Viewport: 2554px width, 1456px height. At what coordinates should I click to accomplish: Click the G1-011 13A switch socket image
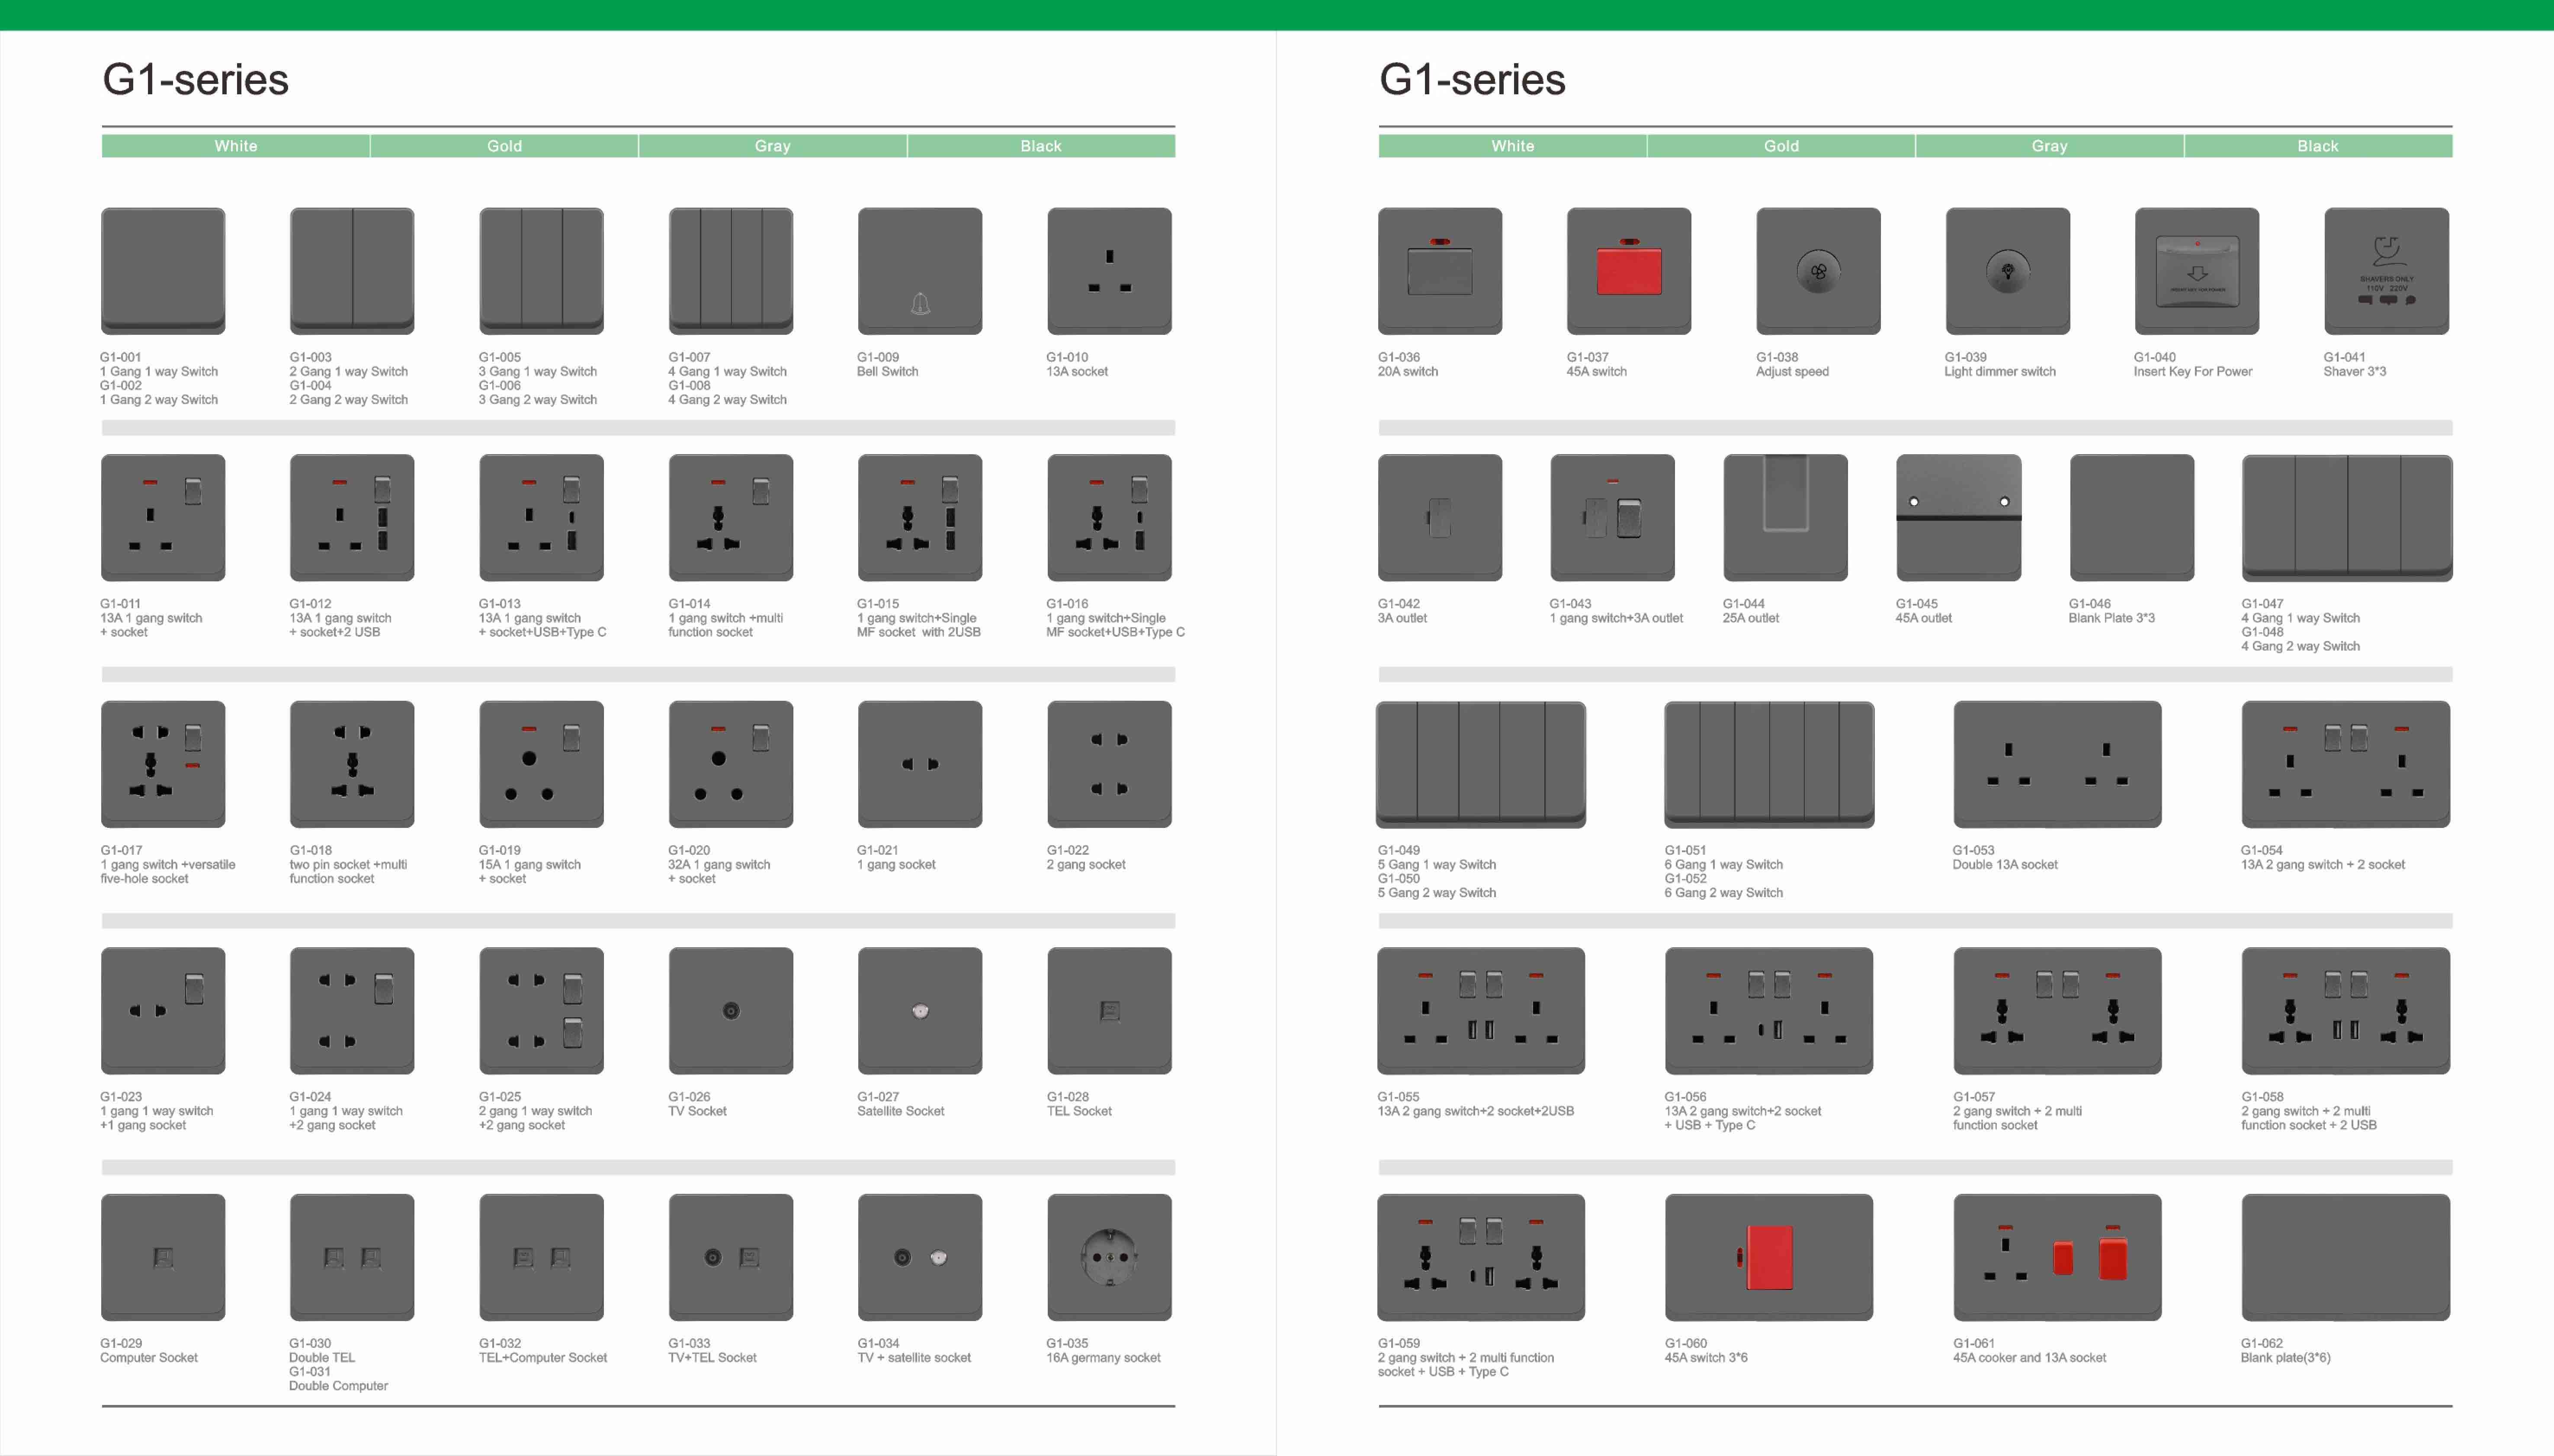pos(163,518)
